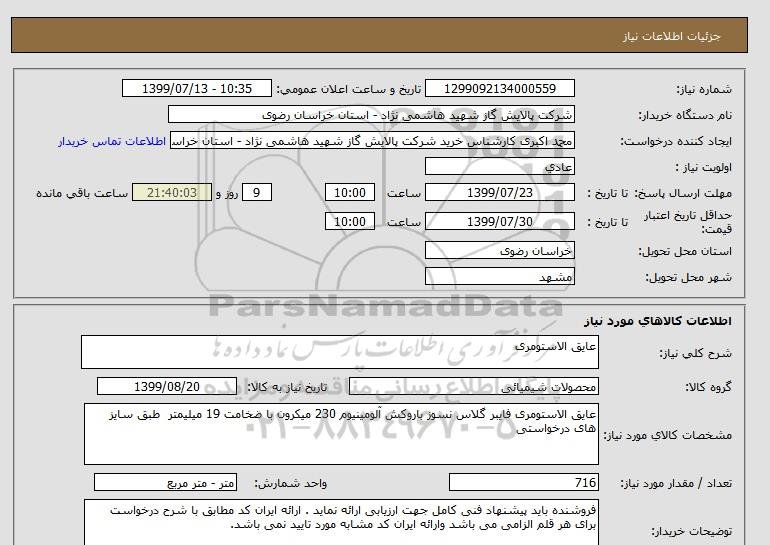The image size is (770, 545).
Task: Click the quantity field showing 716
Action: [x=506, y=482]
